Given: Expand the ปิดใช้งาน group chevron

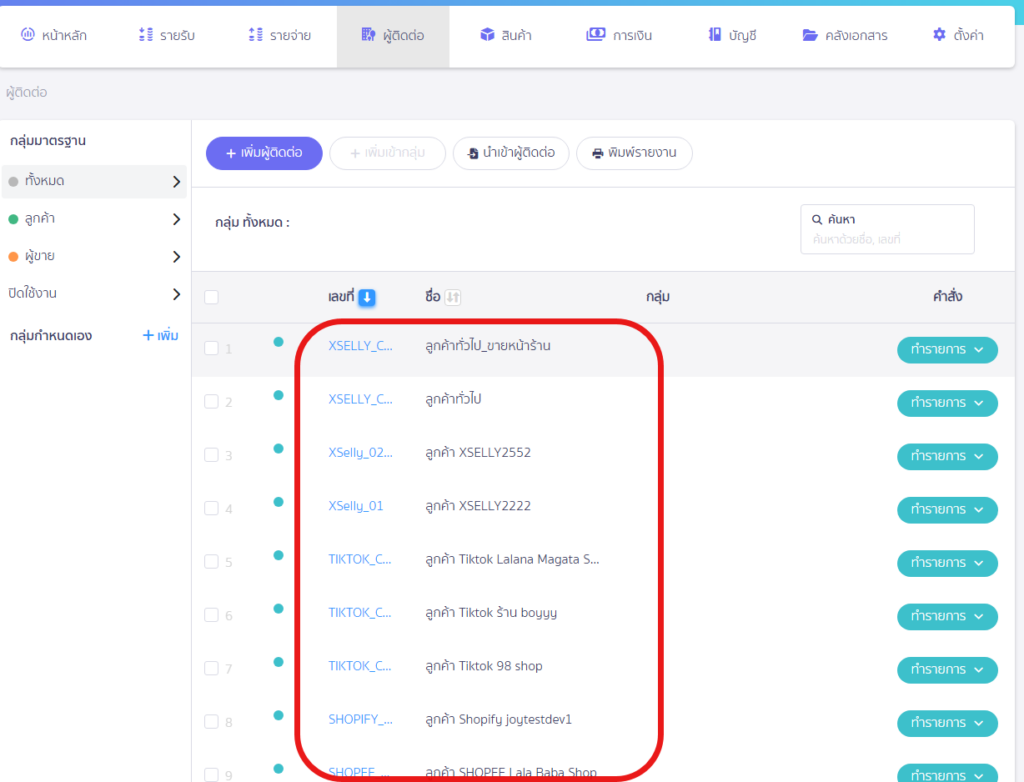Looking at the screenshot, I should [x=176, y=294].
